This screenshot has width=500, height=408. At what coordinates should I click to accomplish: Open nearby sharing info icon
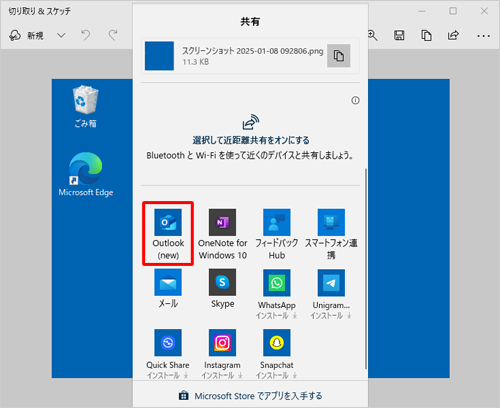click(355, 100)
